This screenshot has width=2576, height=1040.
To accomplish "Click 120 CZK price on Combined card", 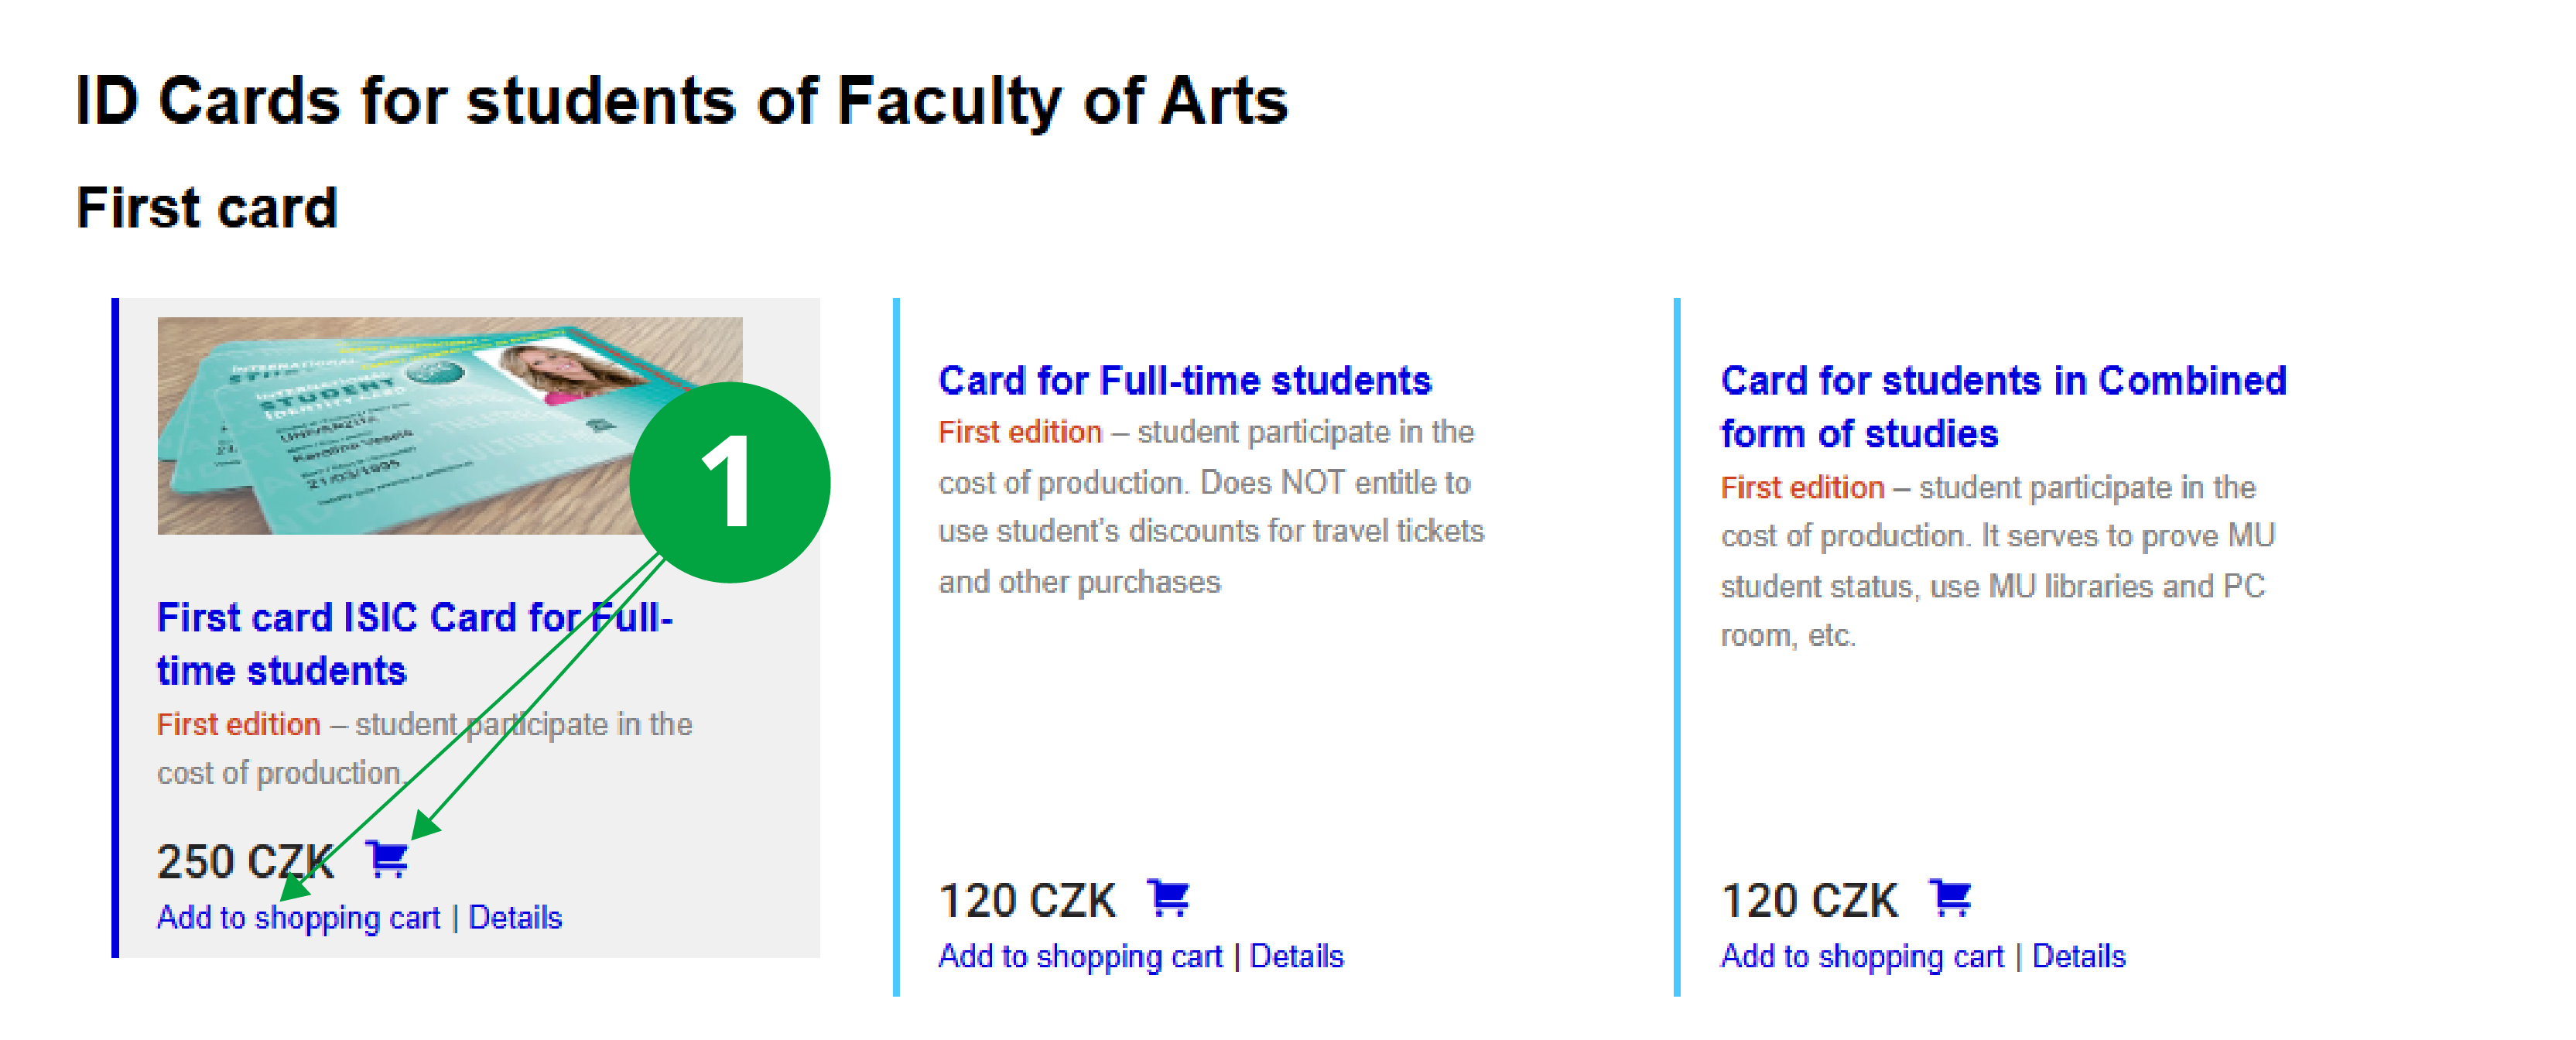I will point(1809,900).
